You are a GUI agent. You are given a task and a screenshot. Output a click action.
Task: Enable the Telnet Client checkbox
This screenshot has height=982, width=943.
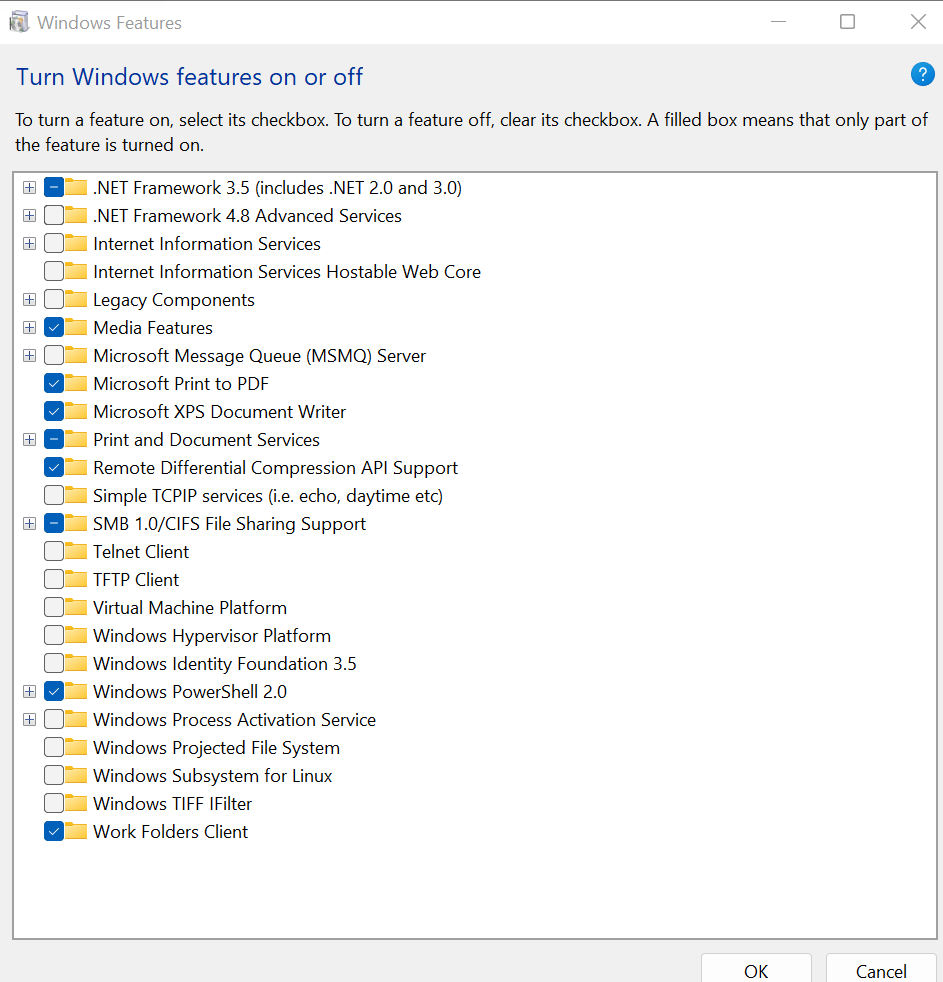click(54, 551)
